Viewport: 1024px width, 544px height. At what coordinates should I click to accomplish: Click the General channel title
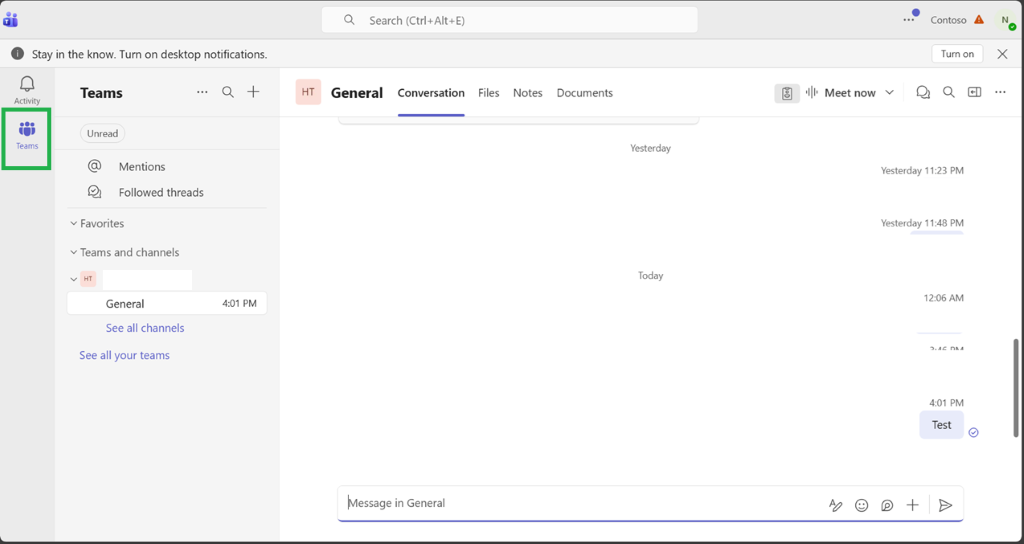click(x=357, y=93)
